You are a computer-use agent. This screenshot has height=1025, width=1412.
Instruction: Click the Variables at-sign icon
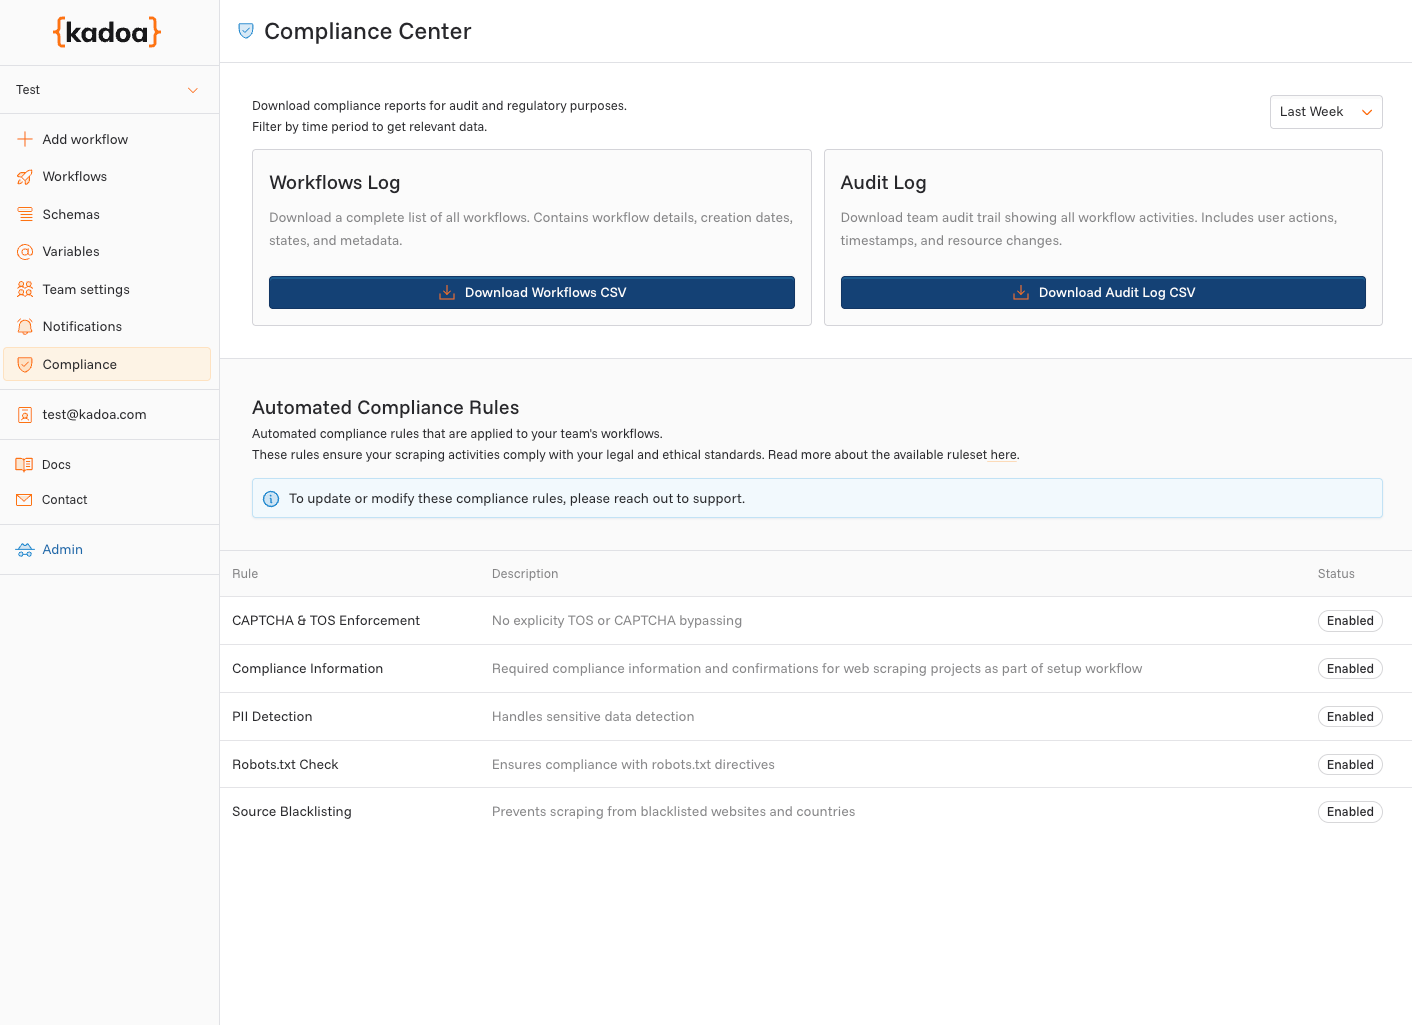tap(25, 252)
